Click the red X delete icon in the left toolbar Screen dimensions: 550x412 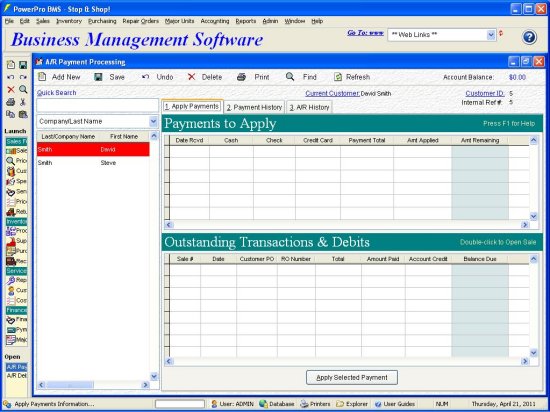pyautogui.click(x=11, y=89)
